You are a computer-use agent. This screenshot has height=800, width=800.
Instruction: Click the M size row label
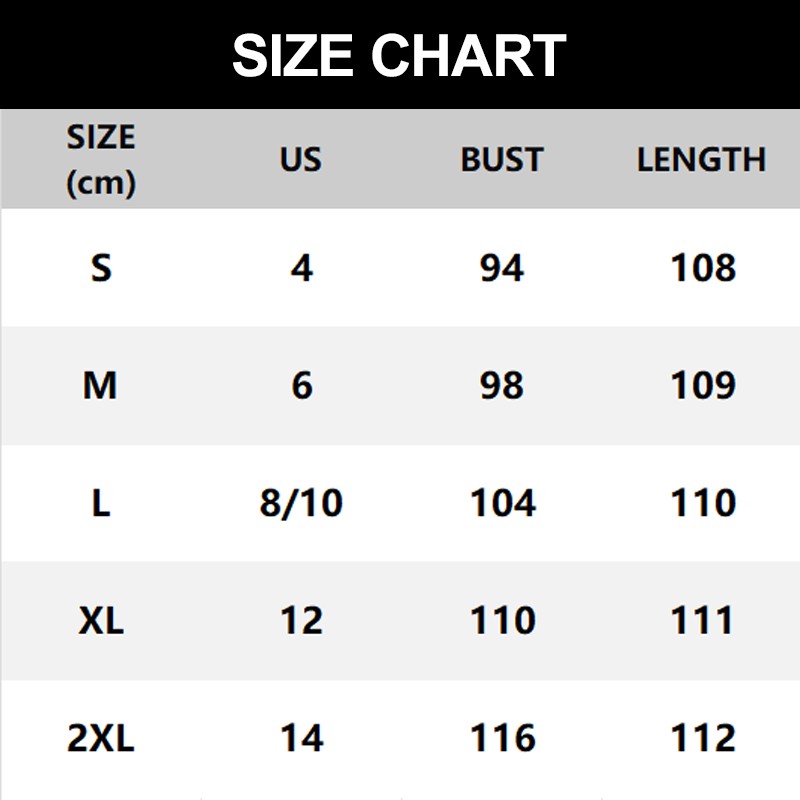100,385
